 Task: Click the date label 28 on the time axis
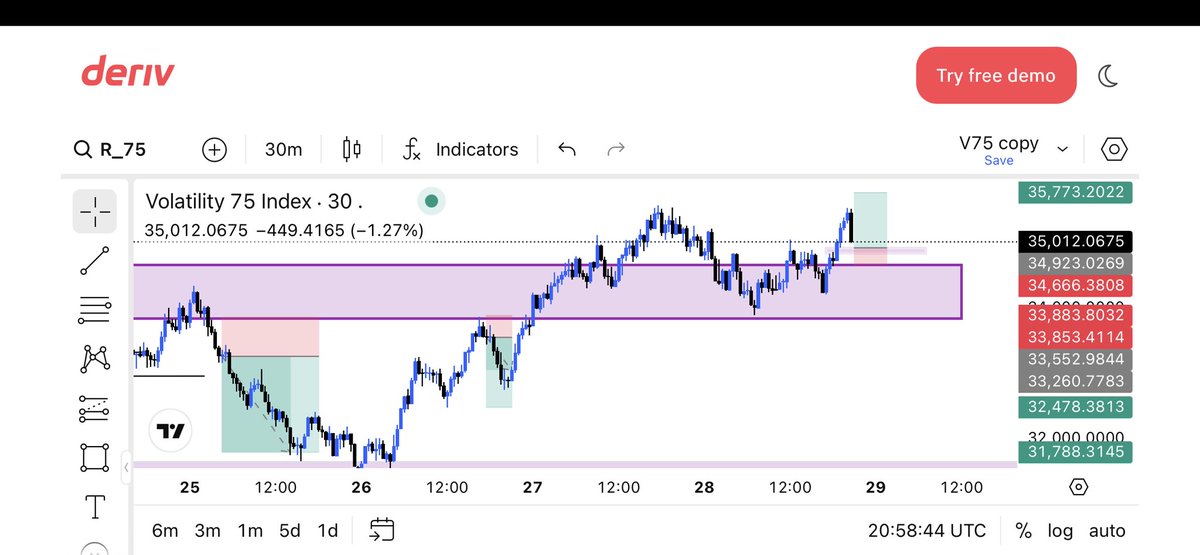704,488
